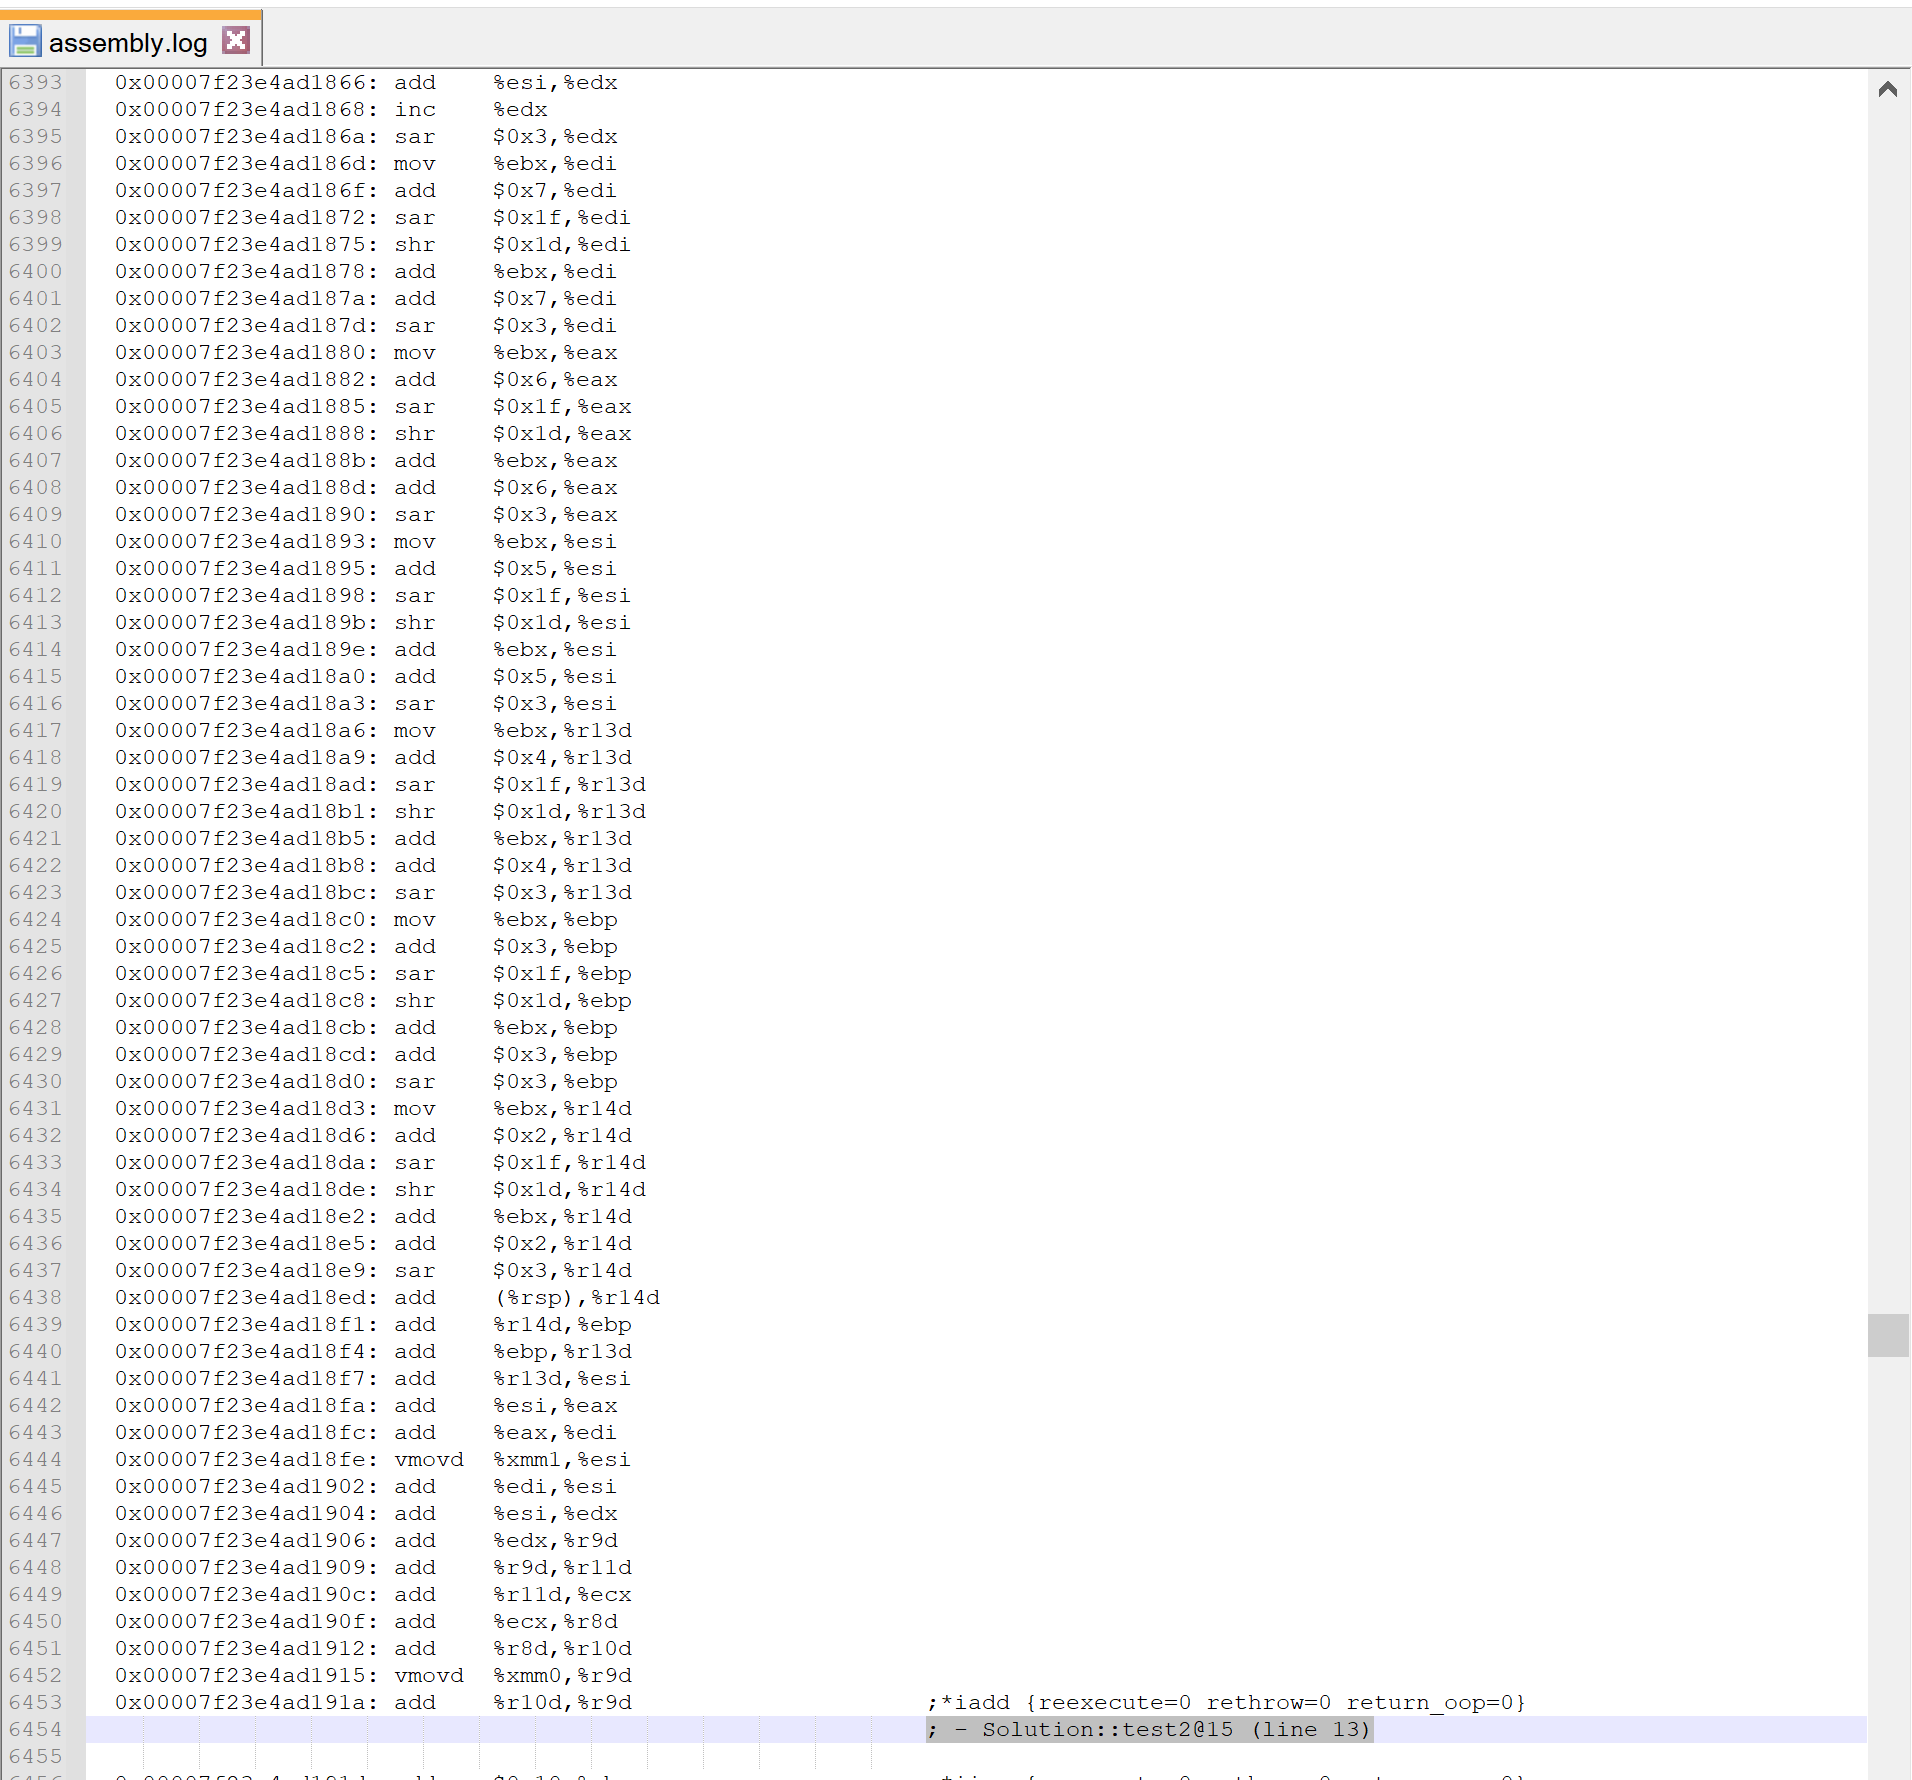1912x1780 pixels.
Task: Click operand '$0x1d,%esi' on line 6413
Action: click(x=562, y=622)
